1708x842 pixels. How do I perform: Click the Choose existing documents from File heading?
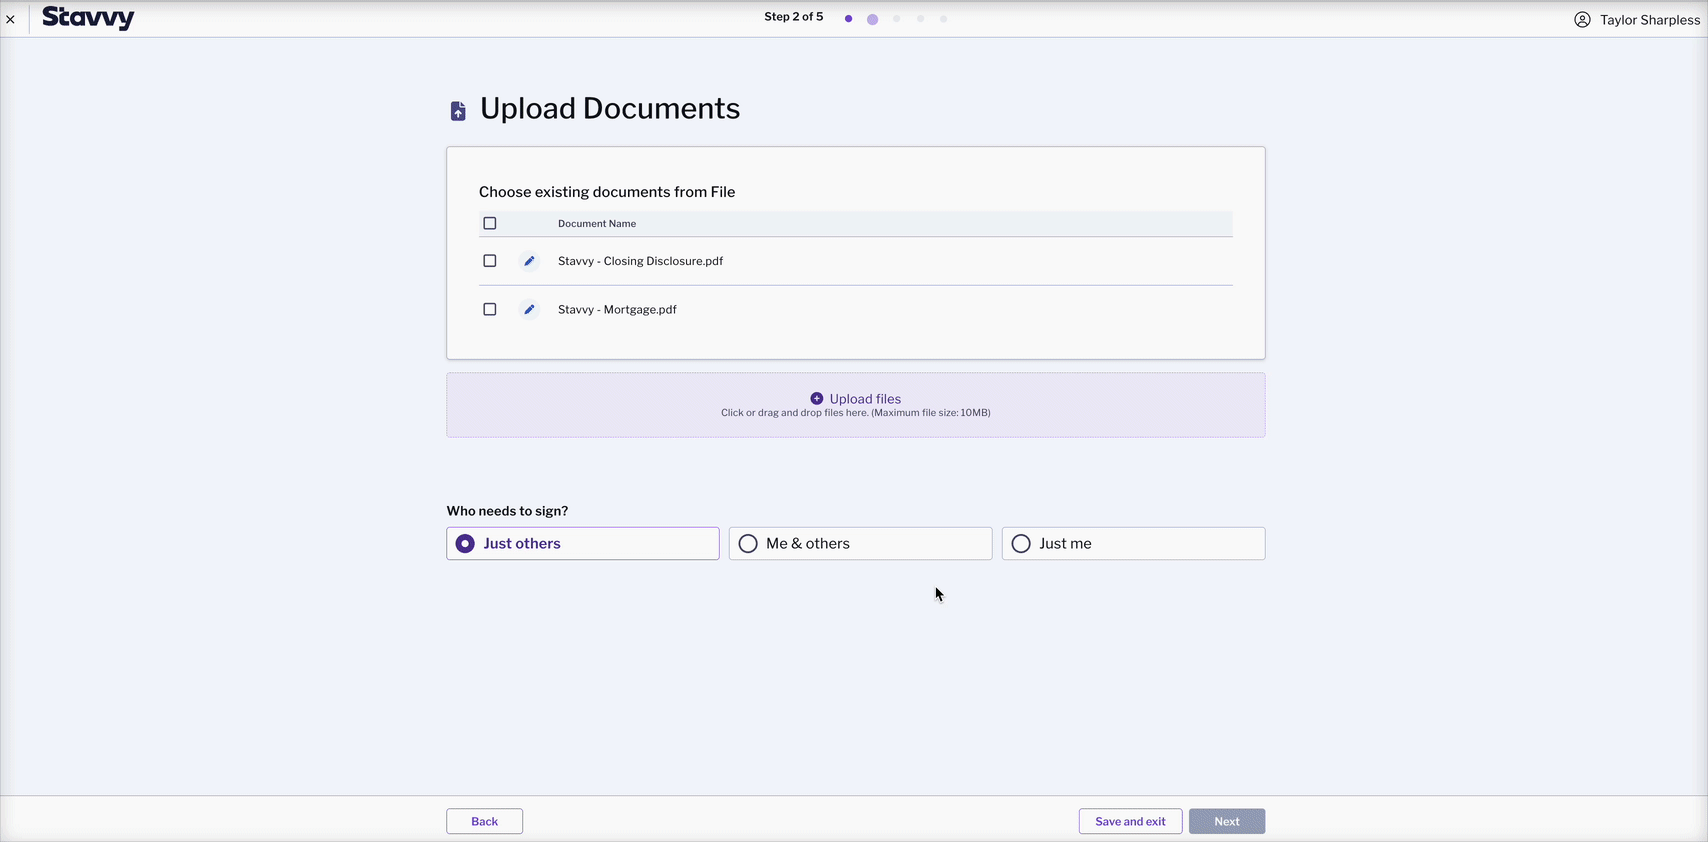click(x=607, y=192)
